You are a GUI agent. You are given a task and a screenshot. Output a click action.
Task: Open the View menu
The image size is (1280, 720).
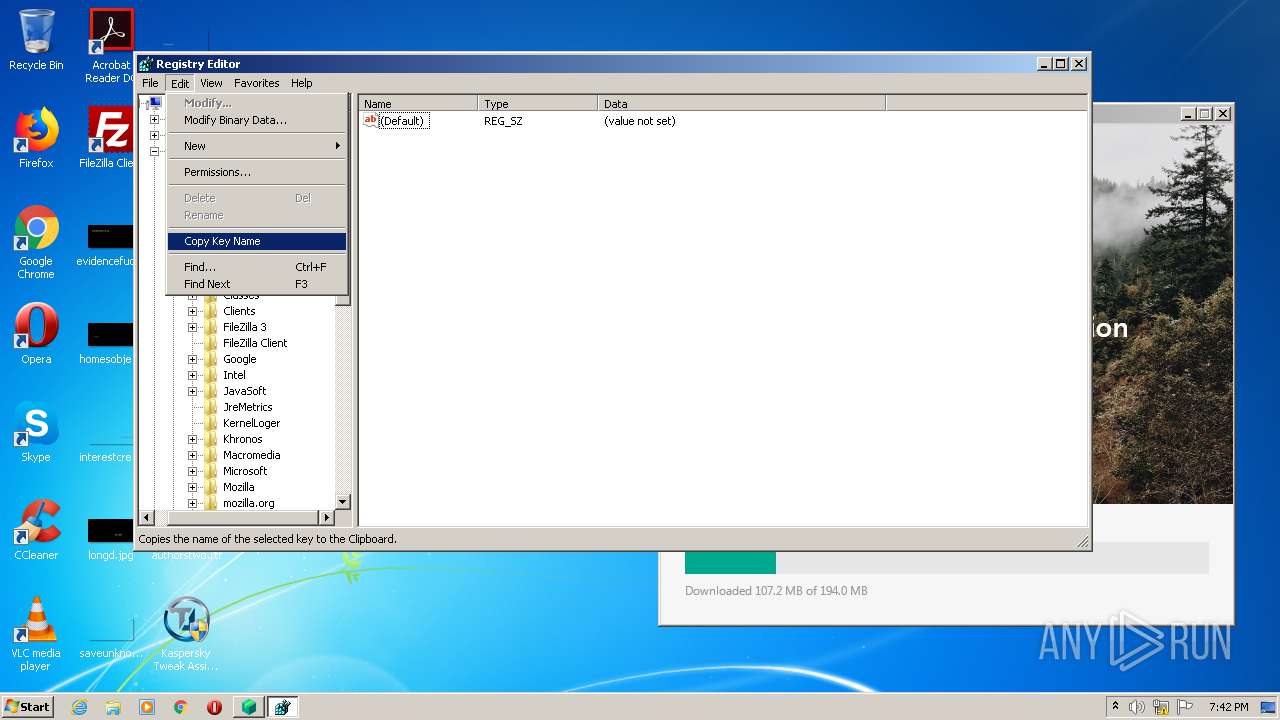click(x=211, y=83)
